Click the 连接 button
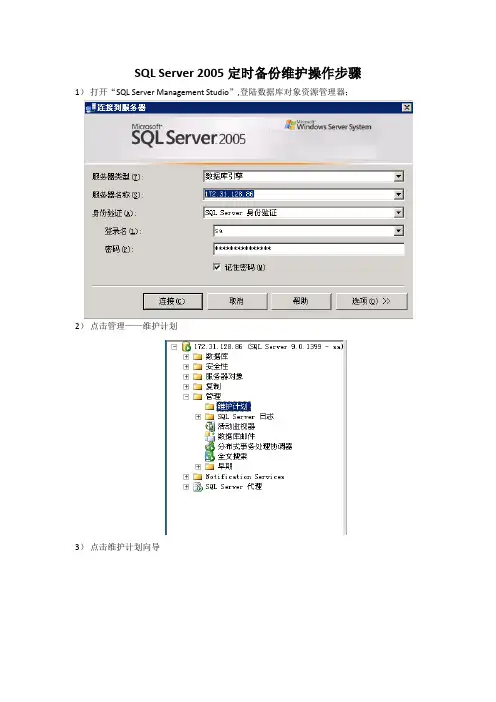The width and height of the screenshot is (496, 702). (173, 301)
